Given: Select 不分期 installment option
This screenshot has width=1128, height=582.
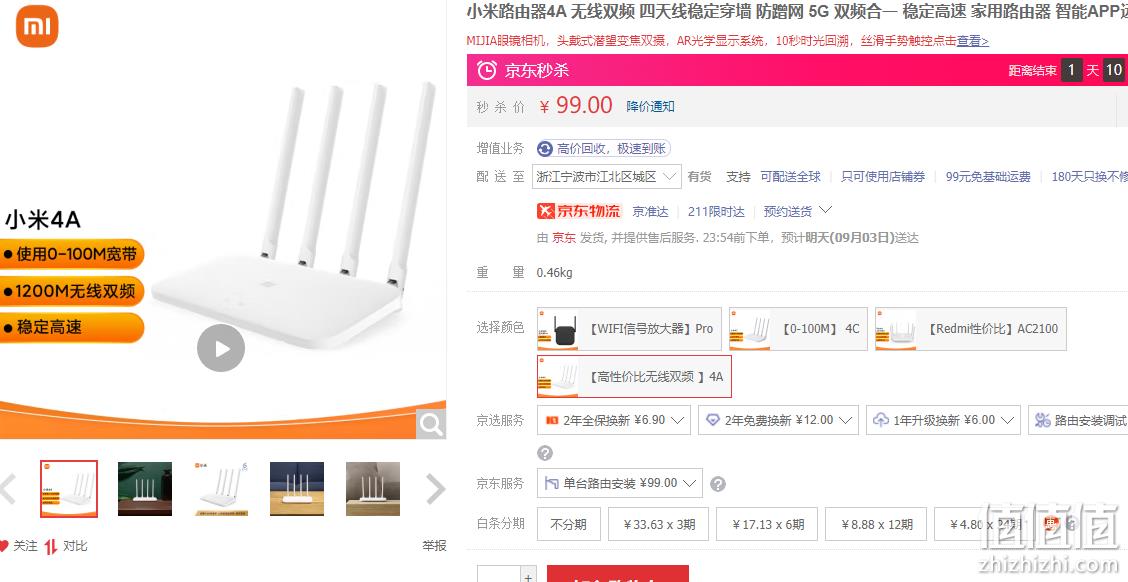Looking at the screenshot, I should click(x=568, y=524).
